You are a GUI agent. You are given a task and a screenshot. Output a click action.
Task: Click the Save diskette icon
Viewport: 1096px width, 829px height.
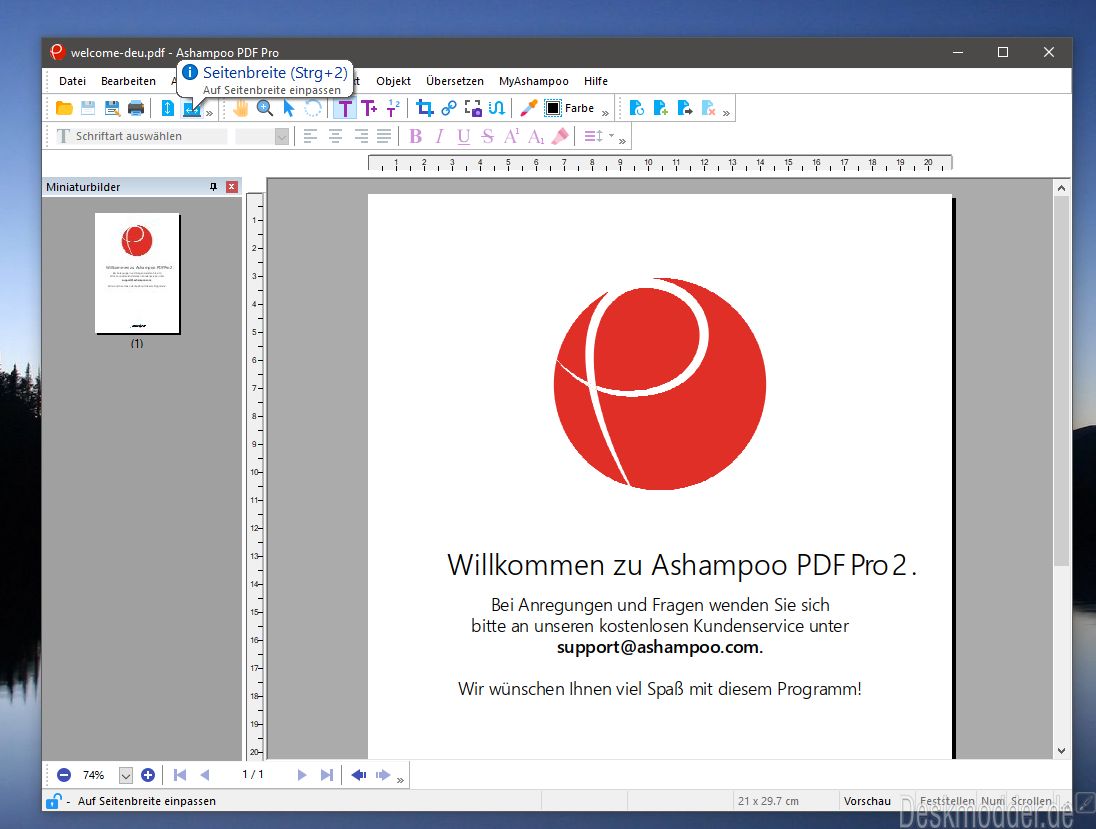[88, 108]
